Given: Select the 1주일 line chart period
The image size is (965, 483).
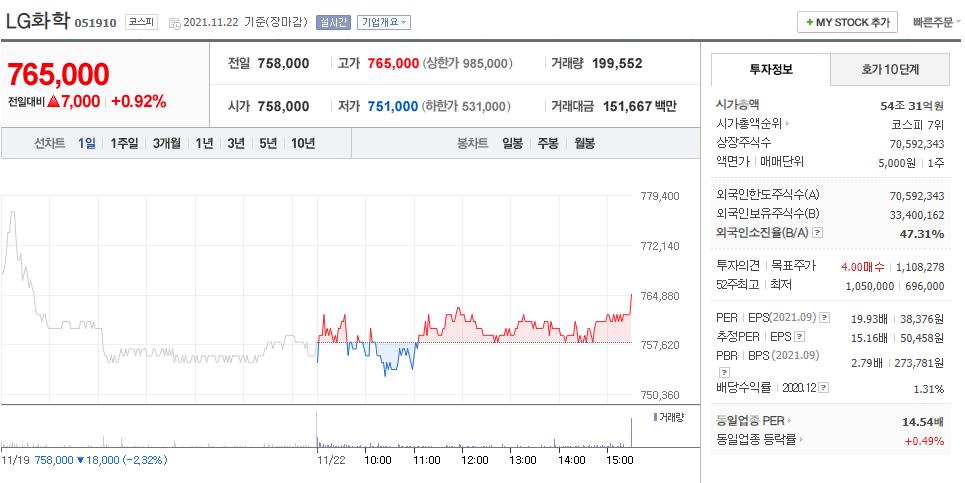Looking at the screenshot, I should coord(124,143).
